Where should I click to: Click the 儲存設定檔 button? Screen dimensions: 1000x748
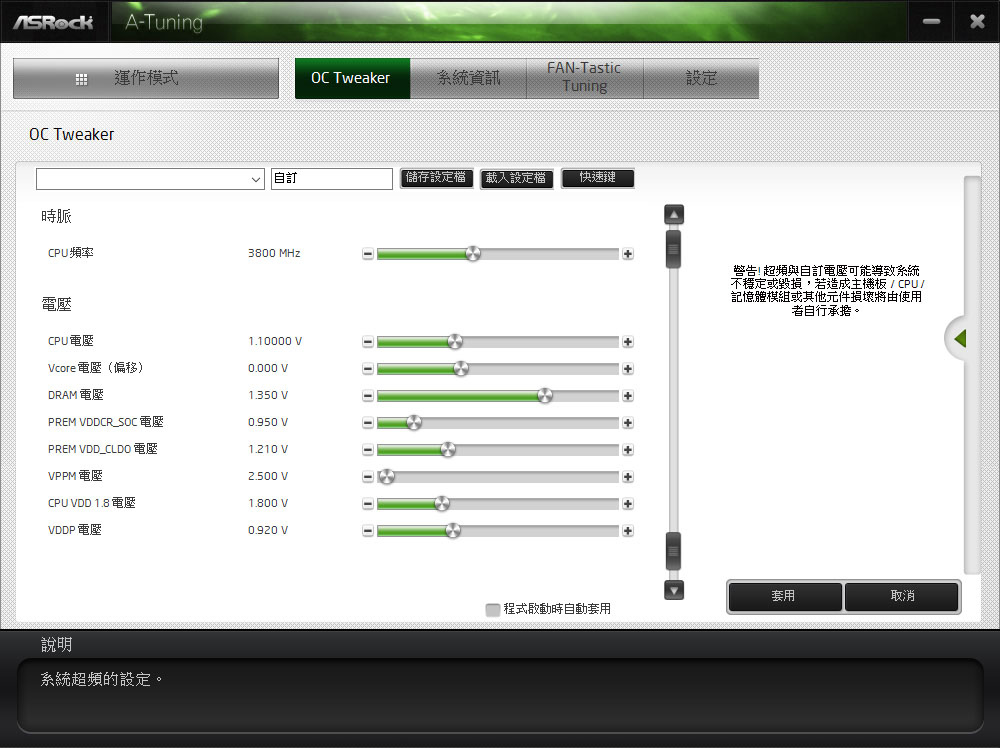[436, 178]
